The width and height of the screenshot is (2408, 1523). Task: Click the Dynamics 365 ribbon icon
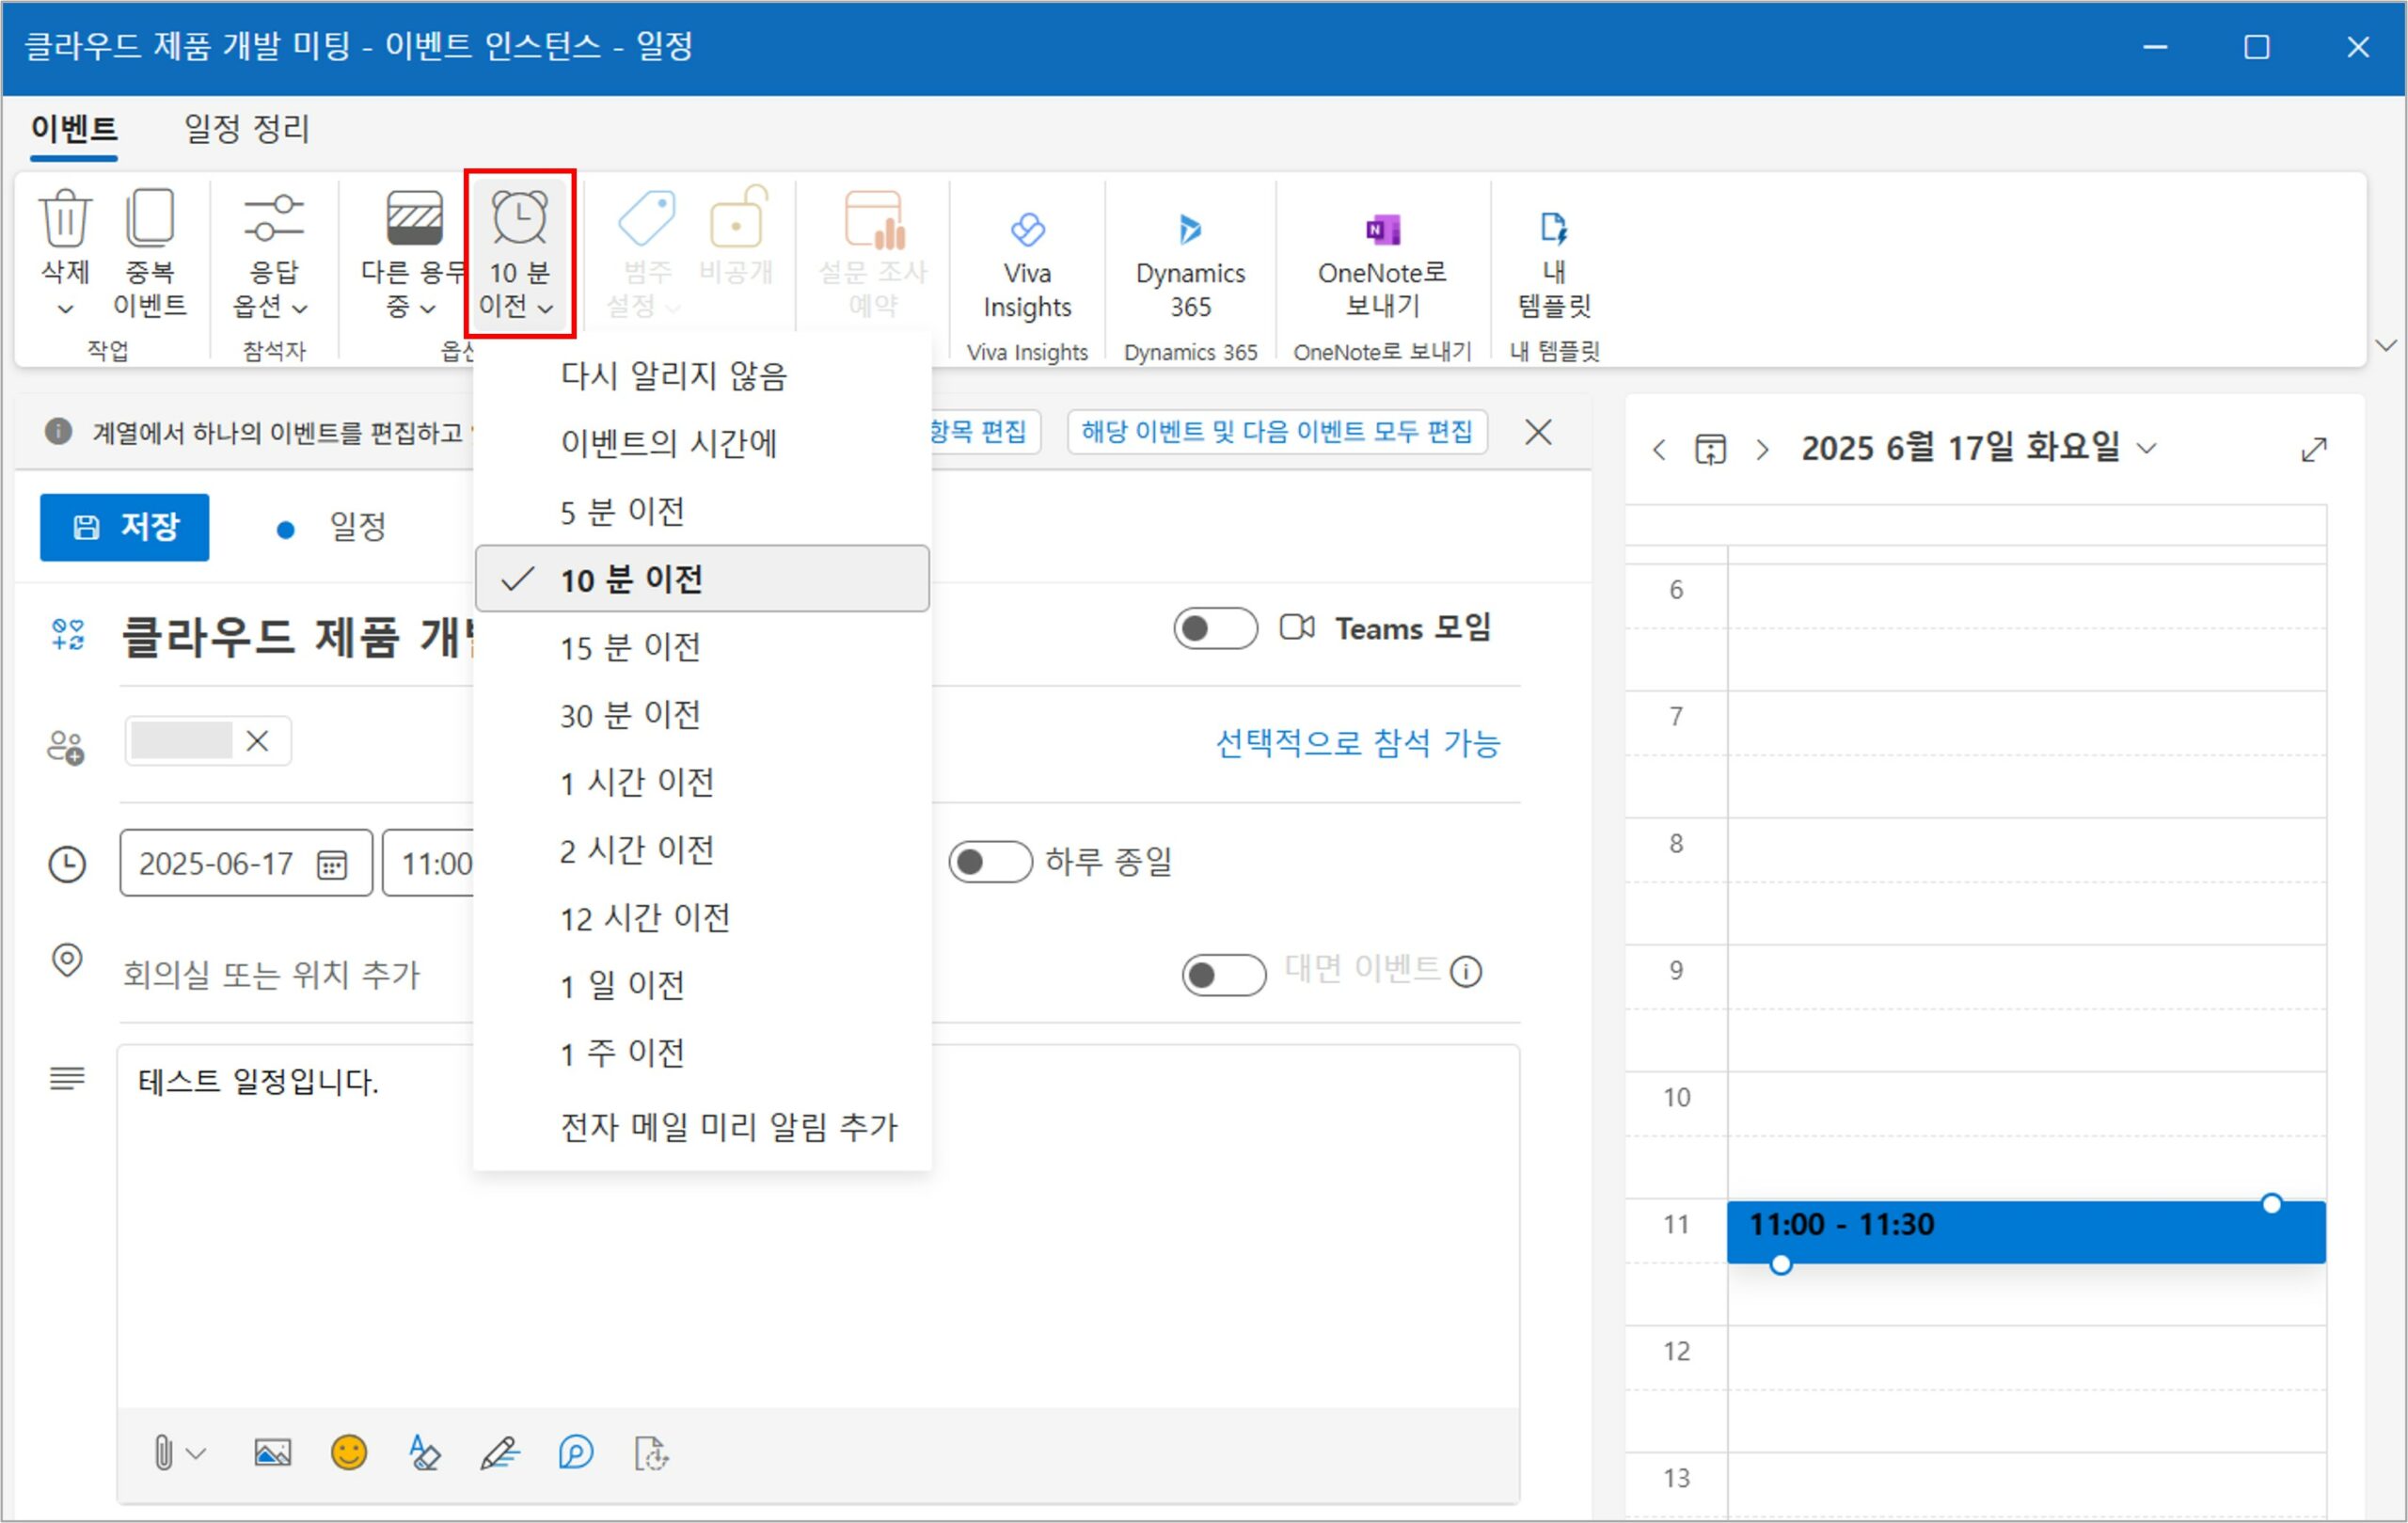pyautogui.click(x=1189, y=231)
